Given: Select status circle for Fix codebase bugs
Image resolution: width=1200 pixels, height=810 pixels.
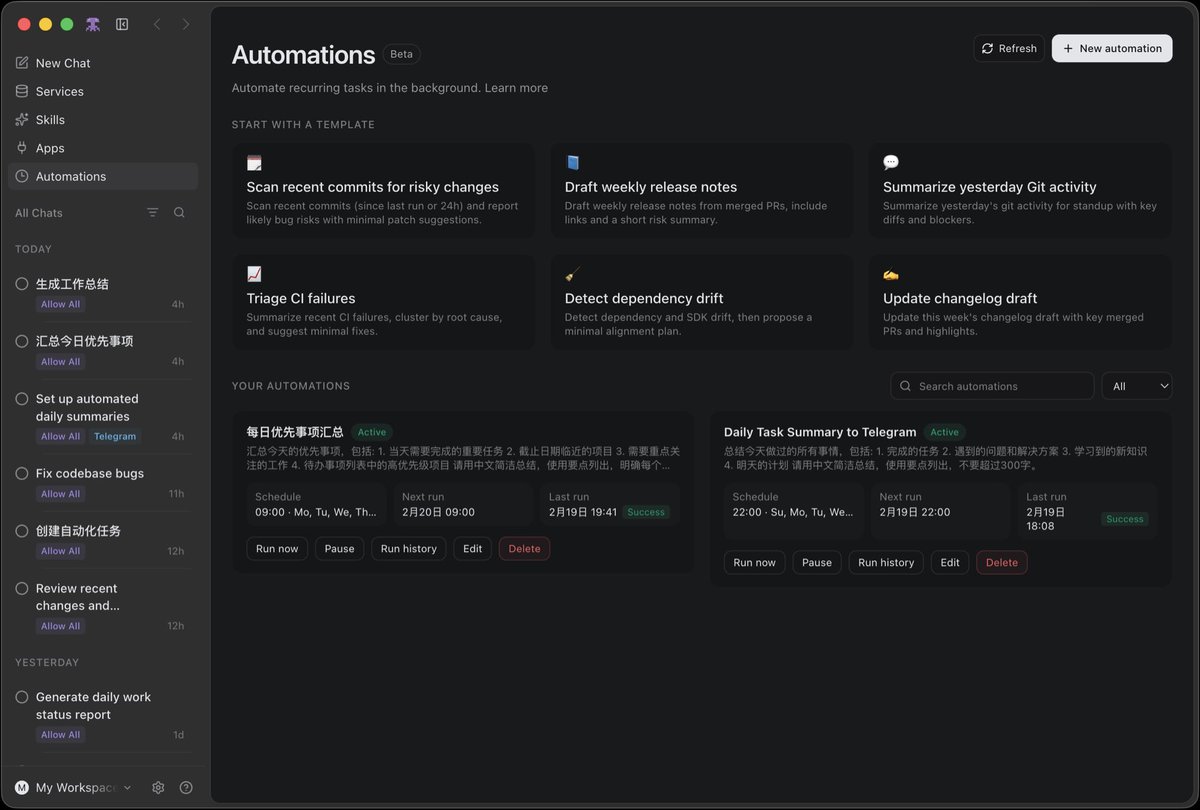Looking at the screenshot, I should [x=22, y=473].
